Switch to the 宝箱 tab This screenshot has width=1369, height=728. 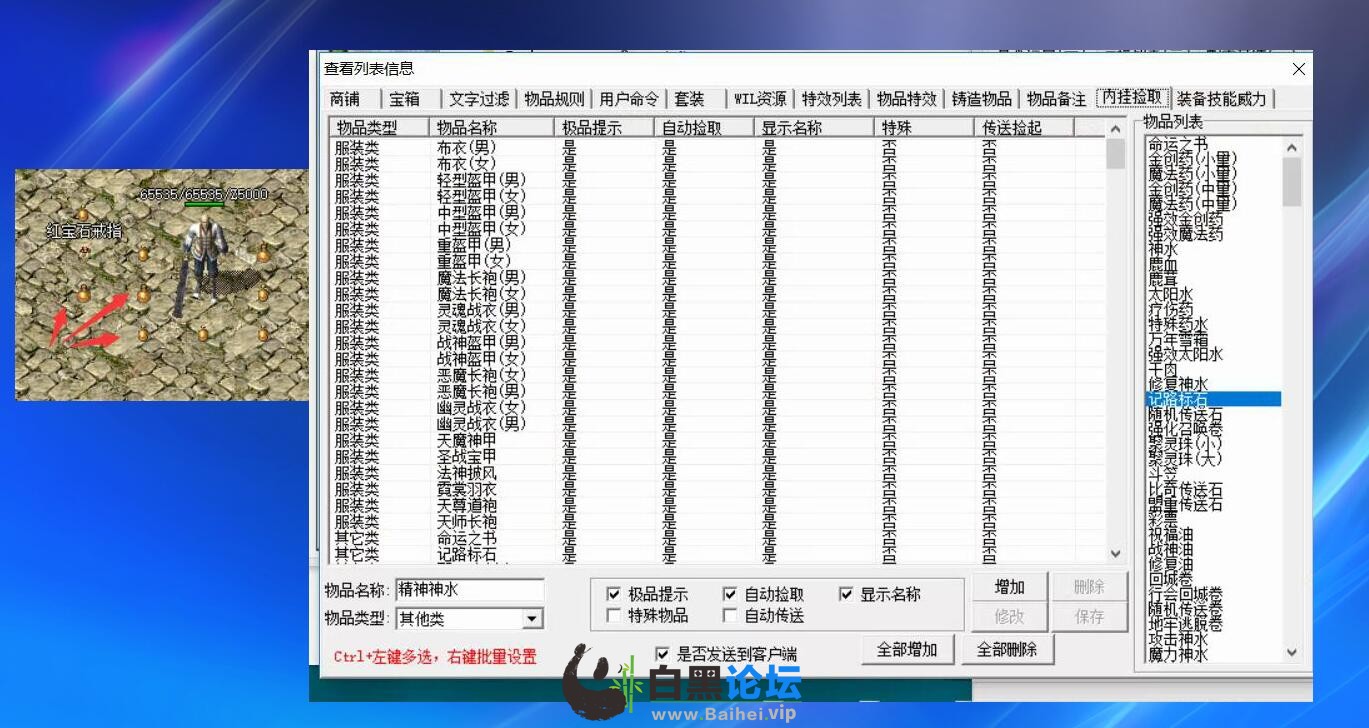405,99
